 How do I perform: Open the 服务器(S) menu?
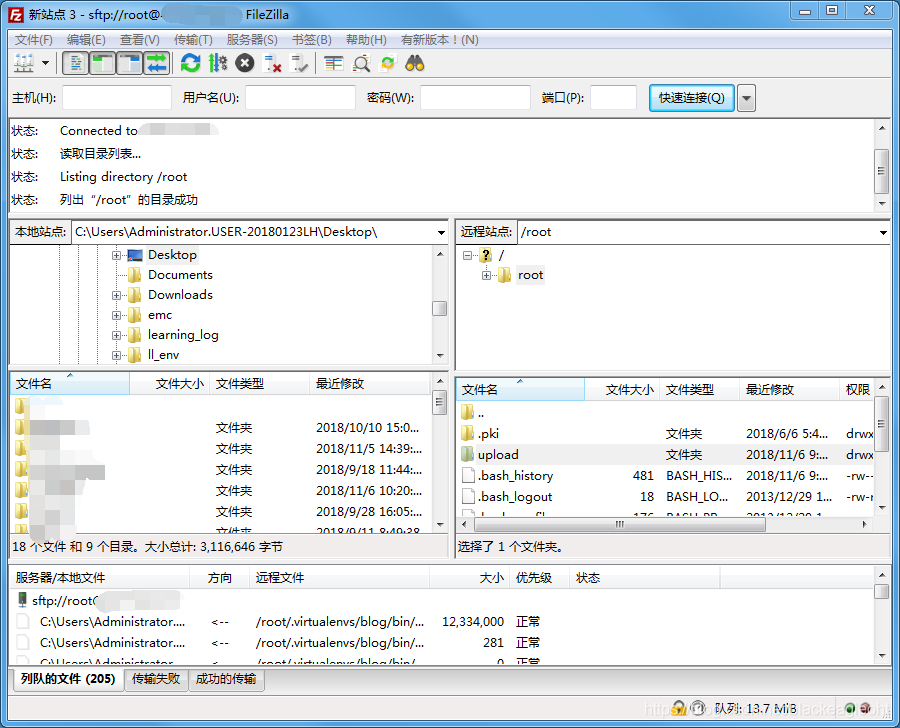(252, 40)
